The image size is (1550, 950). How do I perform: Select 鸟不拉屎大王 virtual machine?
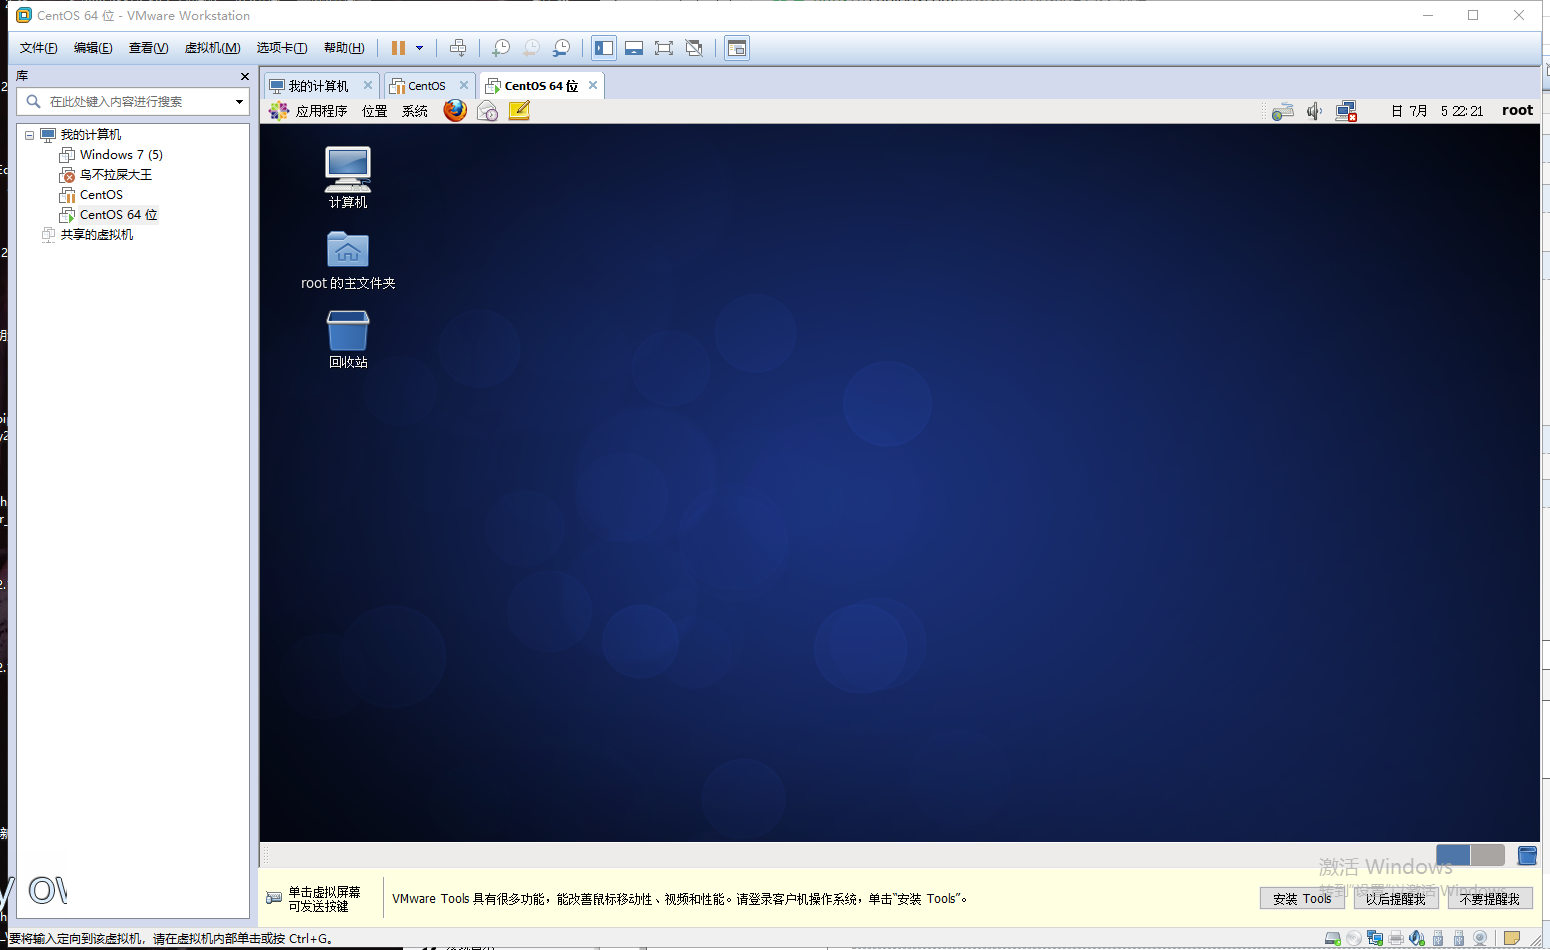106,175
